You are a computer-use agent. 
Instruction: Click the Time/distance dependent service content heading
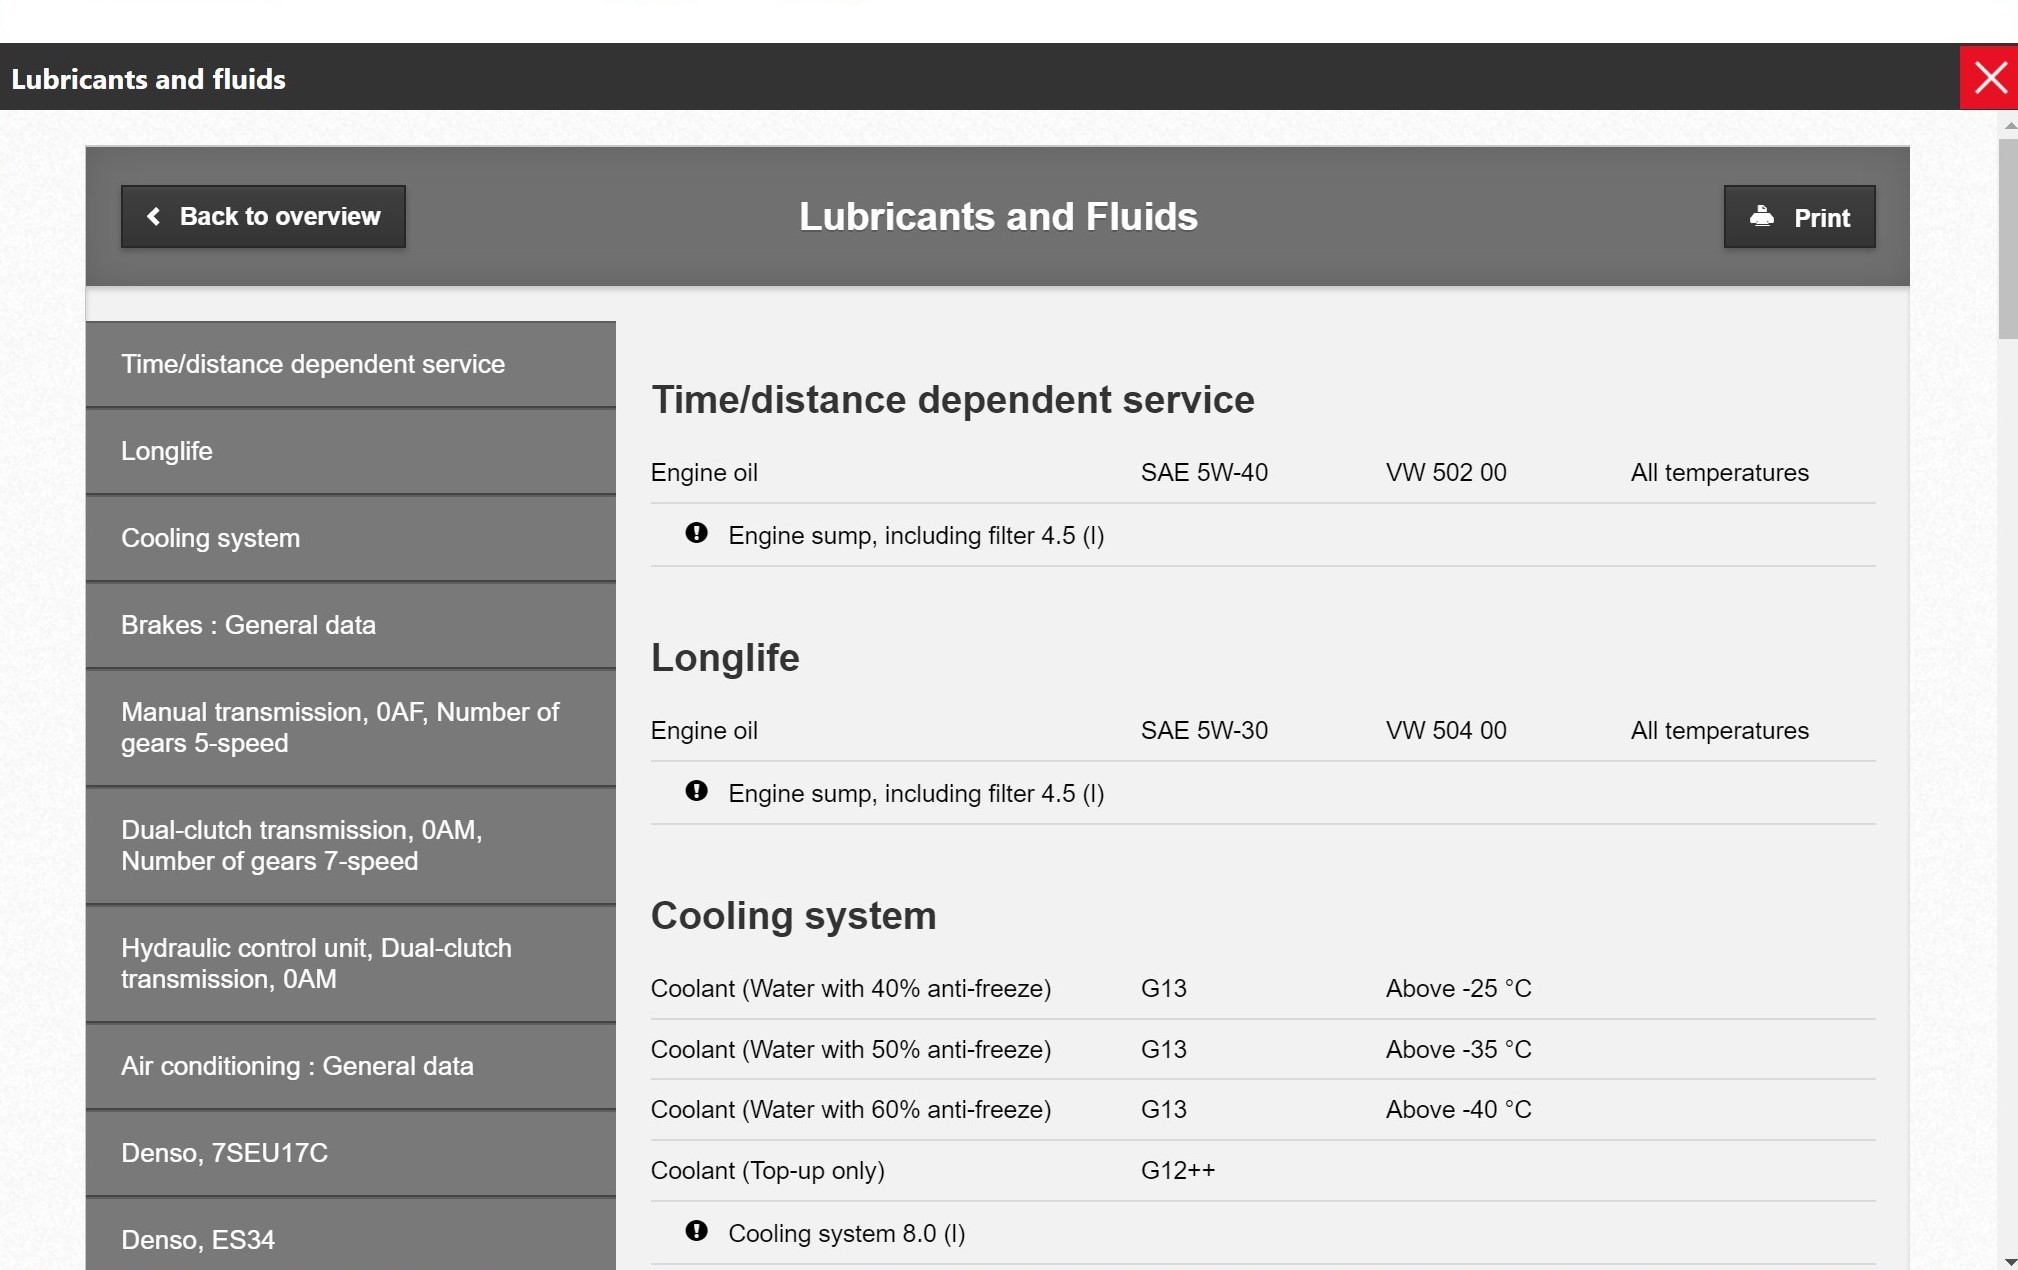[x=952, y=400]
